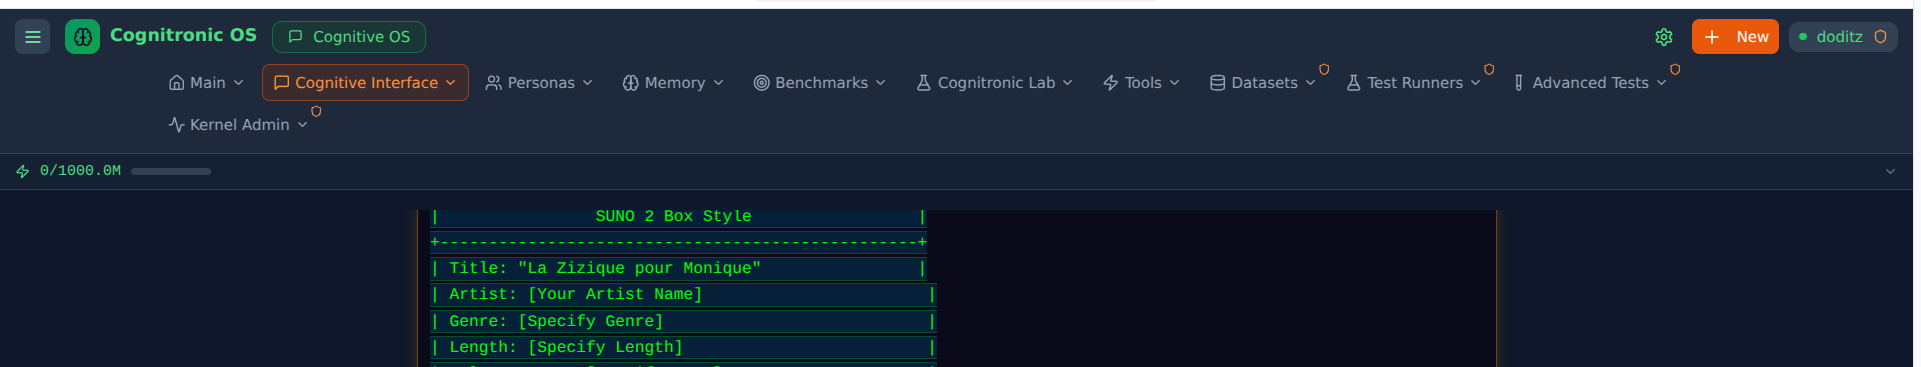Click the shield badge above Datasets
Viewport: 1921px width, 367px height.
point(1324,70)
